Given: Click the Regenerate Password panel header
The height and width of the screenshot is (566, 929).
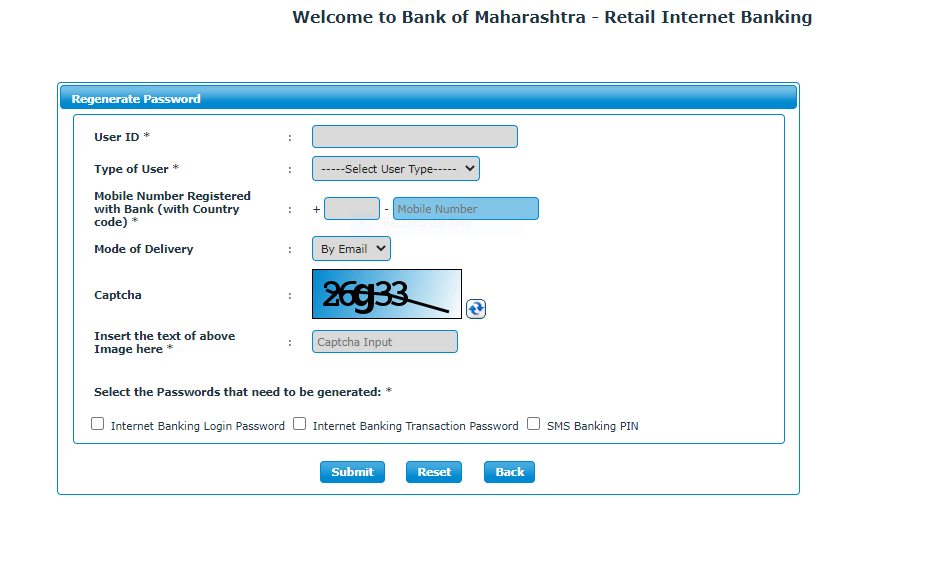Looking at the screenshot, I should (428, 98).
